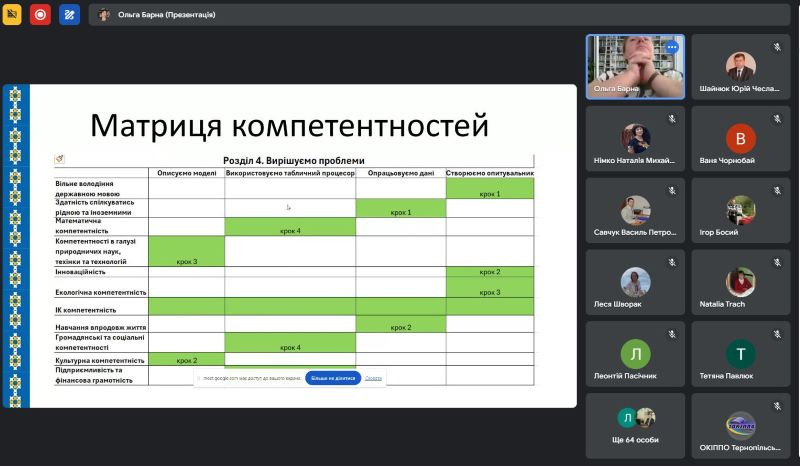Click 'крок 4' cell in Математична компетентність row
Screen dimensions: 800x466
[290, 227]
